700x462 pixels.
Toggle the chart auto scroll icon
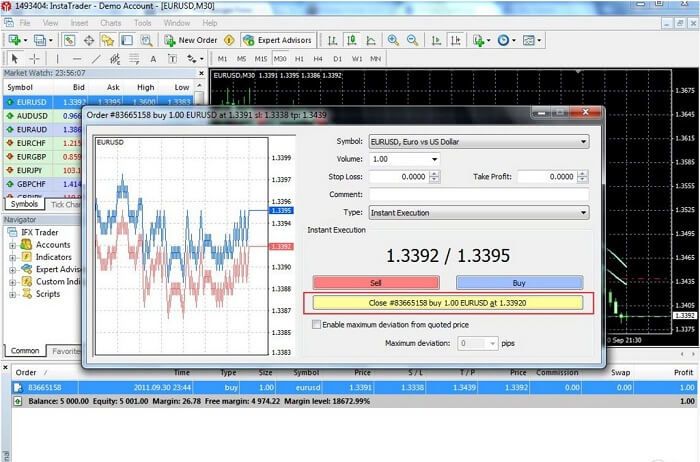(x=436, y=40)
